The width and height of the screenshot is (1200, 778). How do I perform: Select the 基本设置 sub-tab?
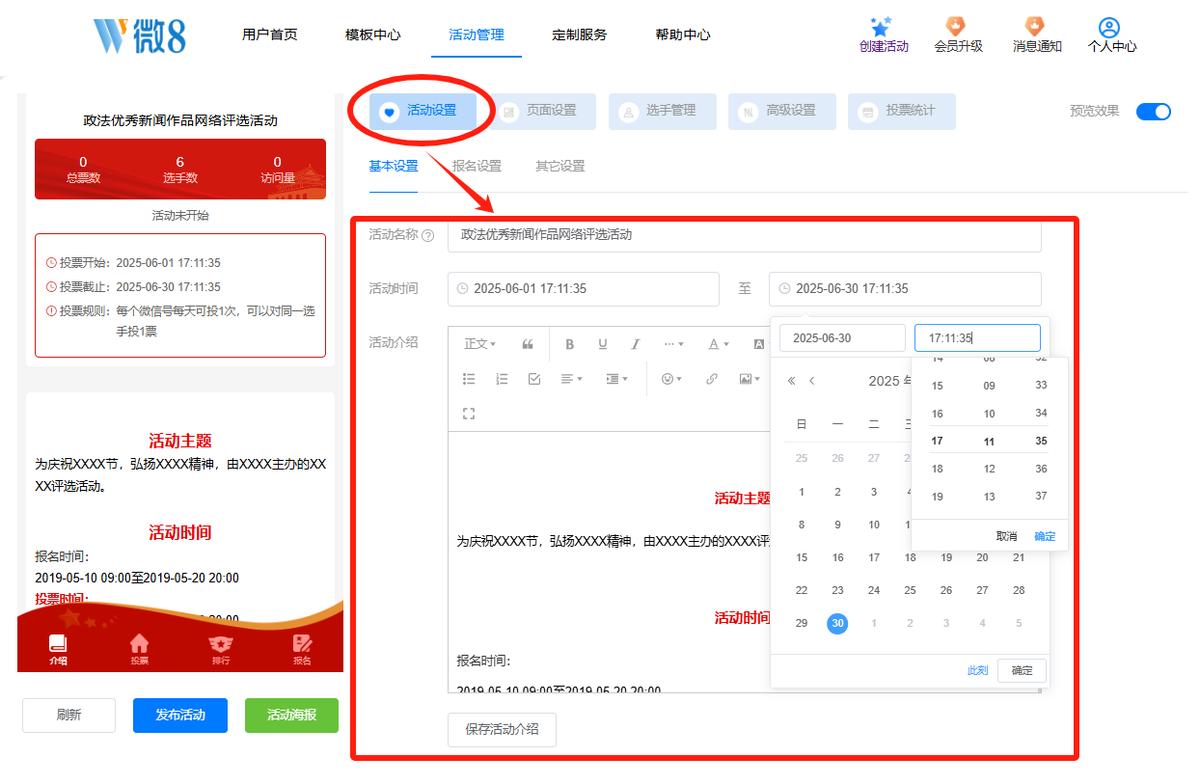pyautogui.click(x=393, y=166)
